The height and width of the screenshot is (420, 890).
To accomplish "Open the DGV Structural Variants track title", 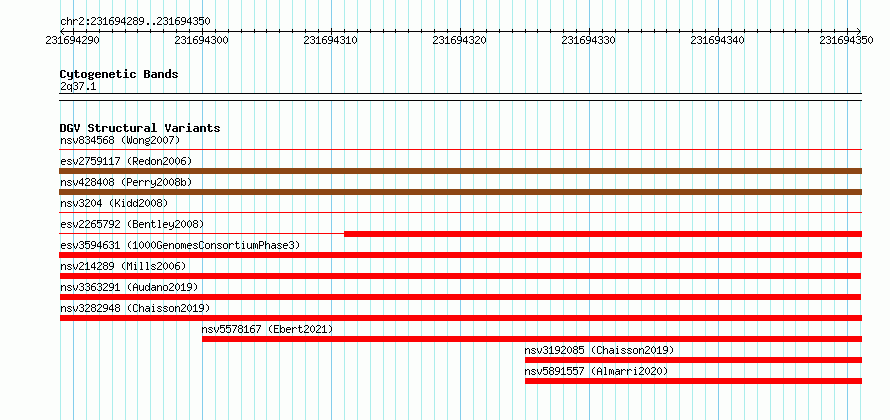I will [140, 128].
